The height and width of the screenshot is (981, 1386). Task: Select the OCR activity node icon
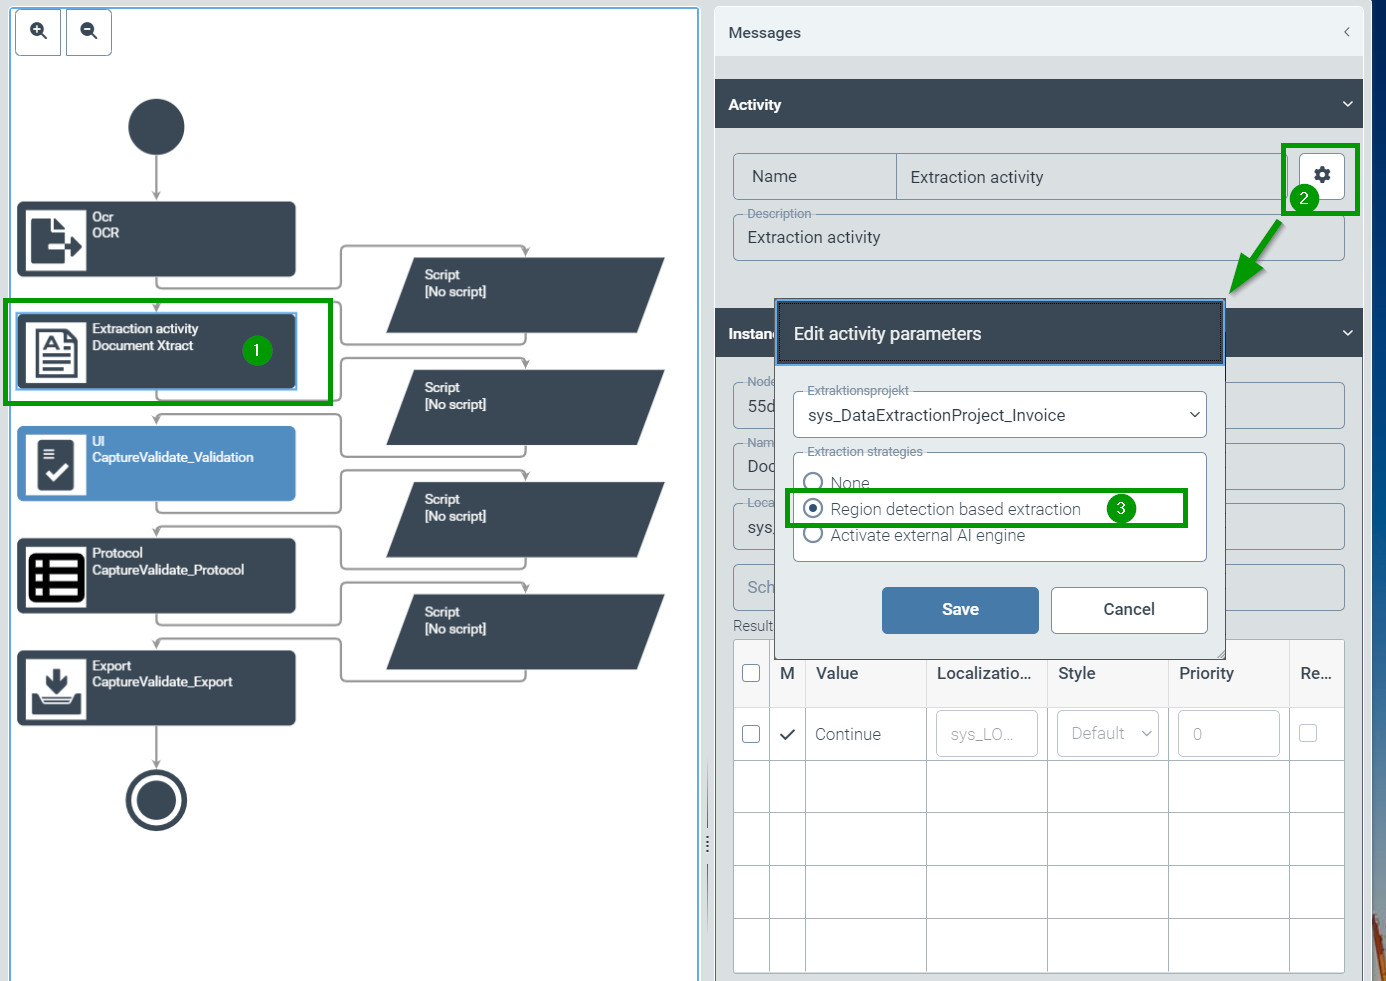[54, 240]
